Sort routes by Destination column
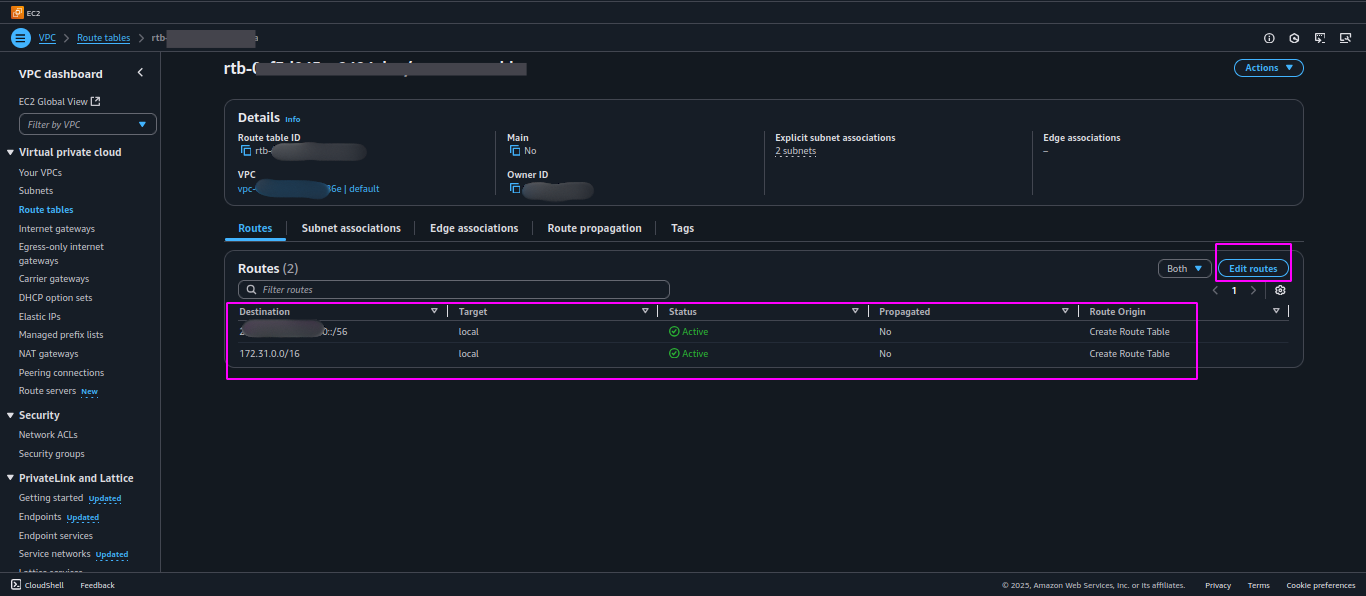 pos(265,312)
